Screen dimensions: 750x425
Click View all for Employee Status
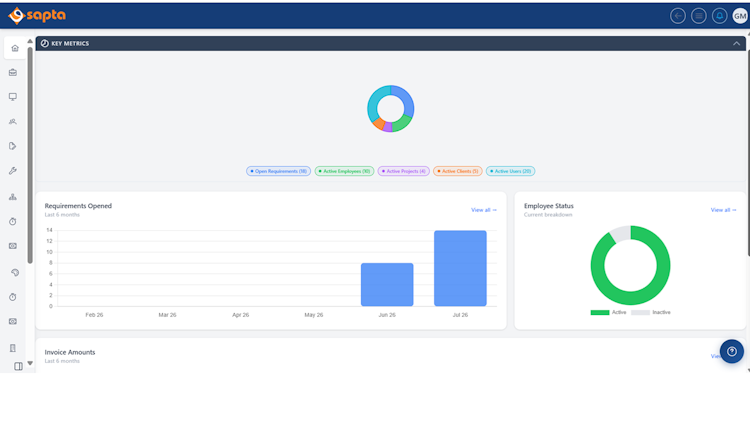click(x=723, y=210)
